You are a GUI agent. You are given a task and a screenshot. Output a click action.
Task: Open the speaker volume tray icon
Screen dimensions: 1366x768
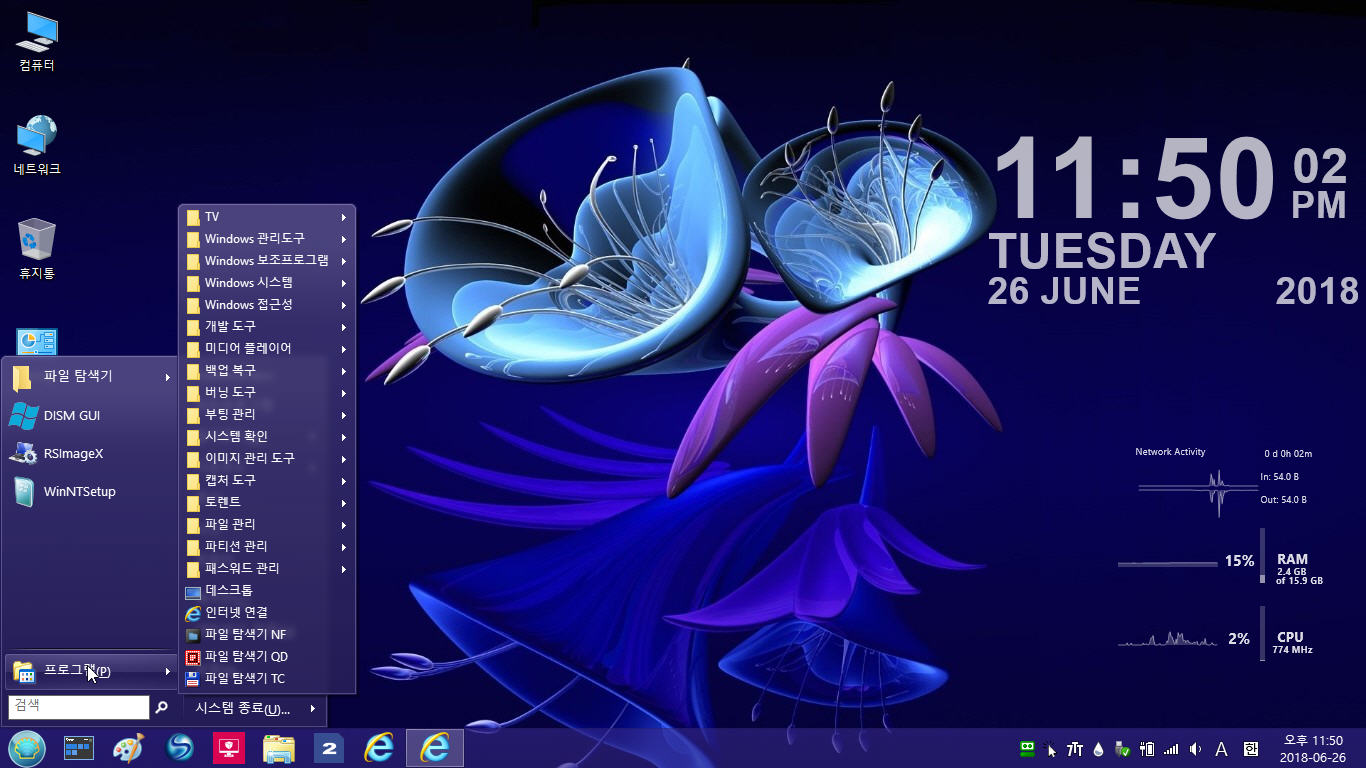point(1195,748)
